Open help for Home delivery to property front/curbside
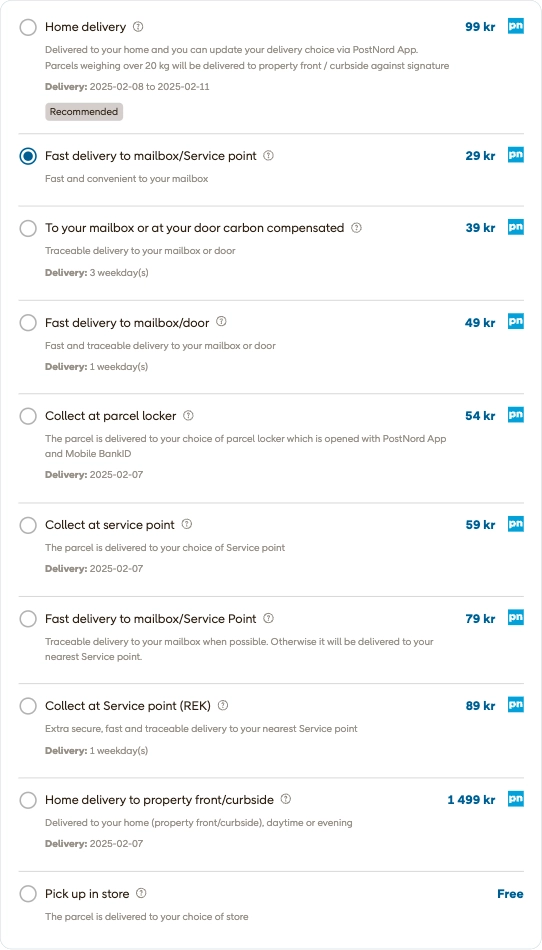Viewport: 542px width, 950px height. [286, 799]
